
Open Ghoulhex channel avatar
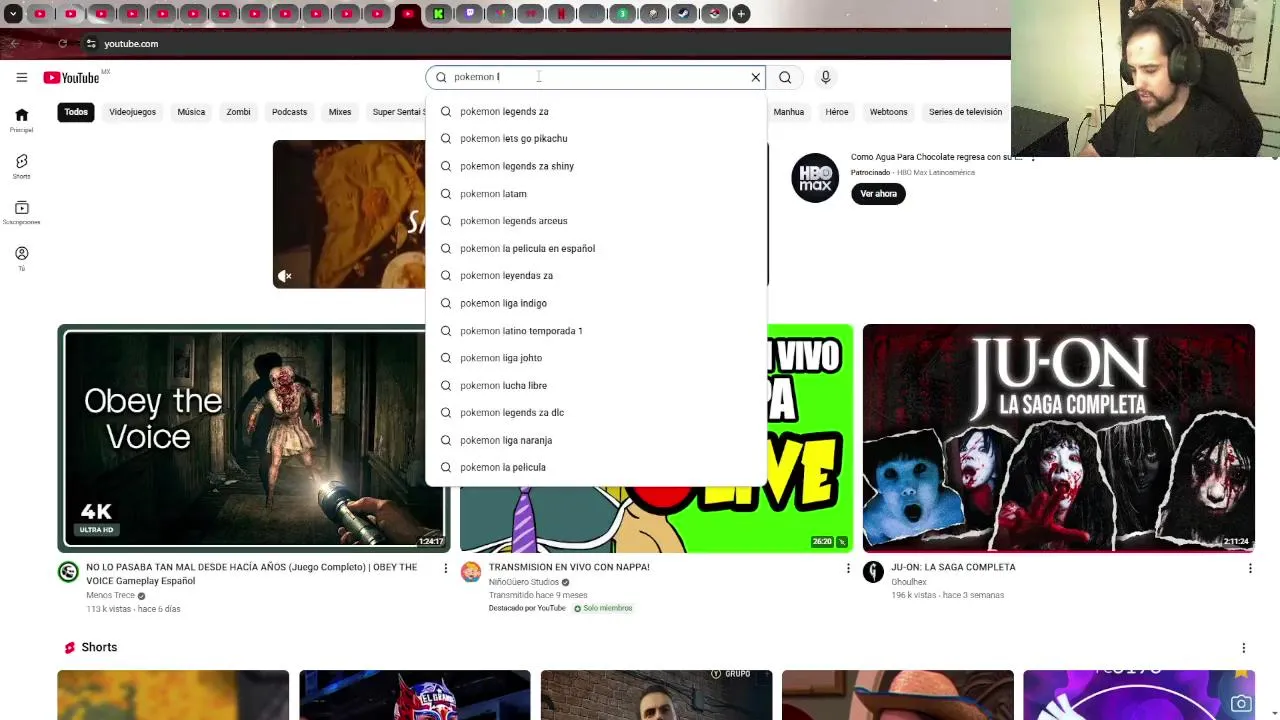(x=873, y=572)
